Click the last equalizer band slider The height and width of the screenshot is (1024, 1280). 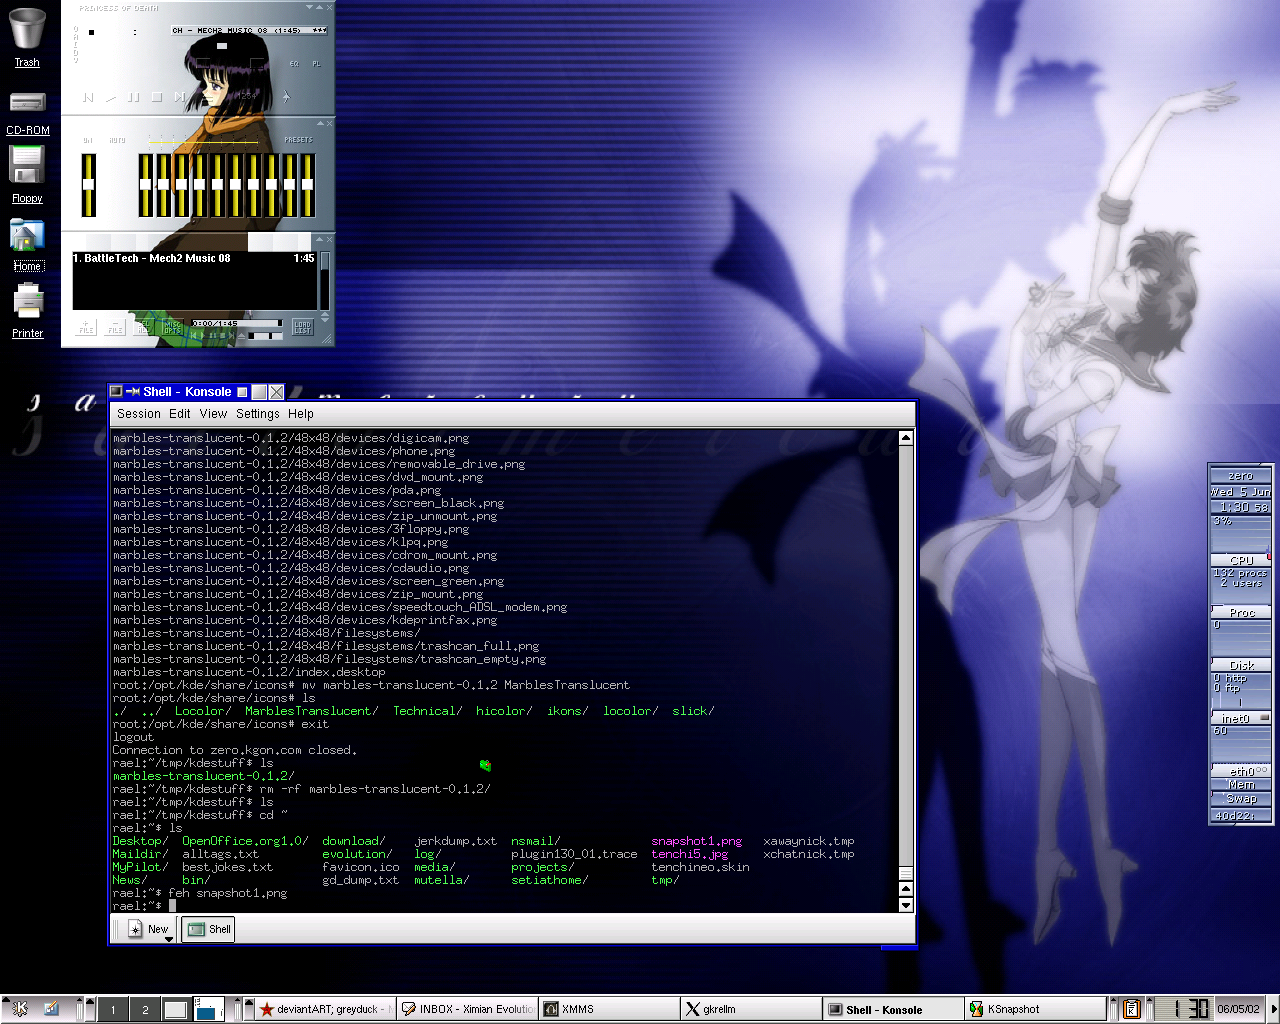308,185
